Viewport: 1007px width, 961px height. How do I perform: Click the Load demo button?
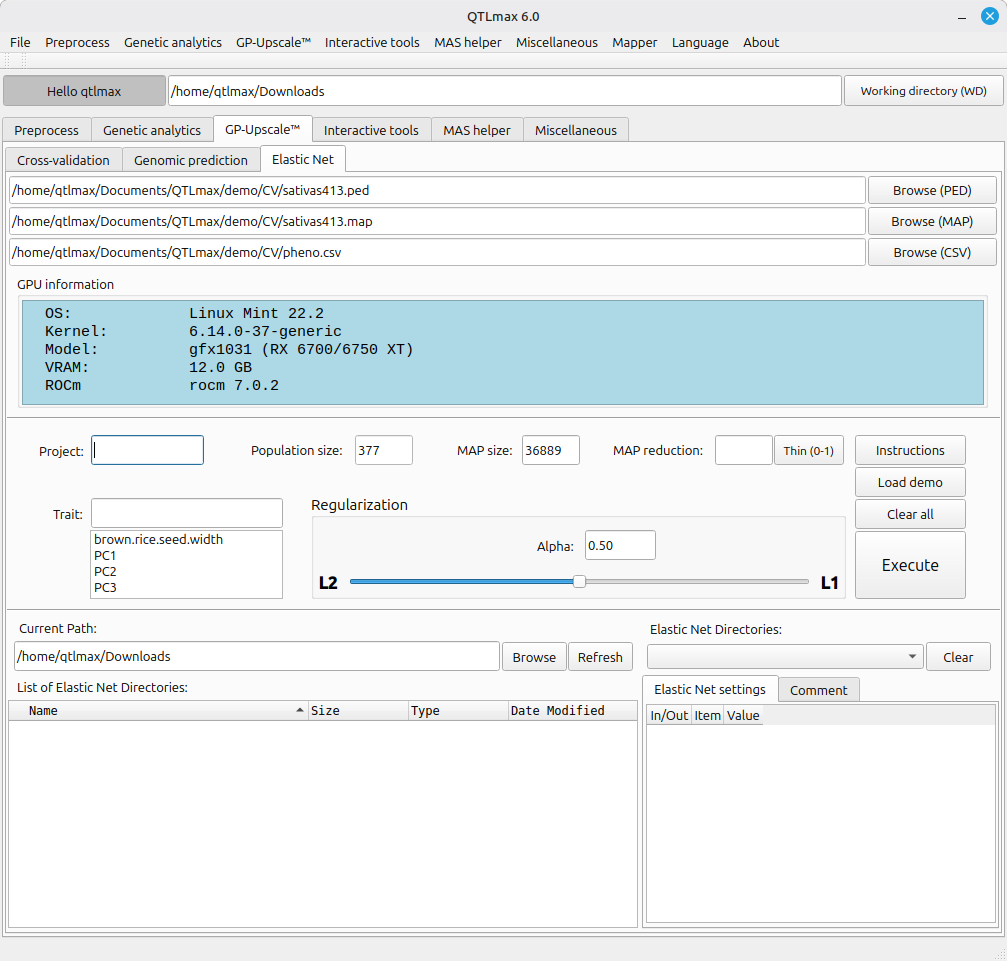click(909, 482)
